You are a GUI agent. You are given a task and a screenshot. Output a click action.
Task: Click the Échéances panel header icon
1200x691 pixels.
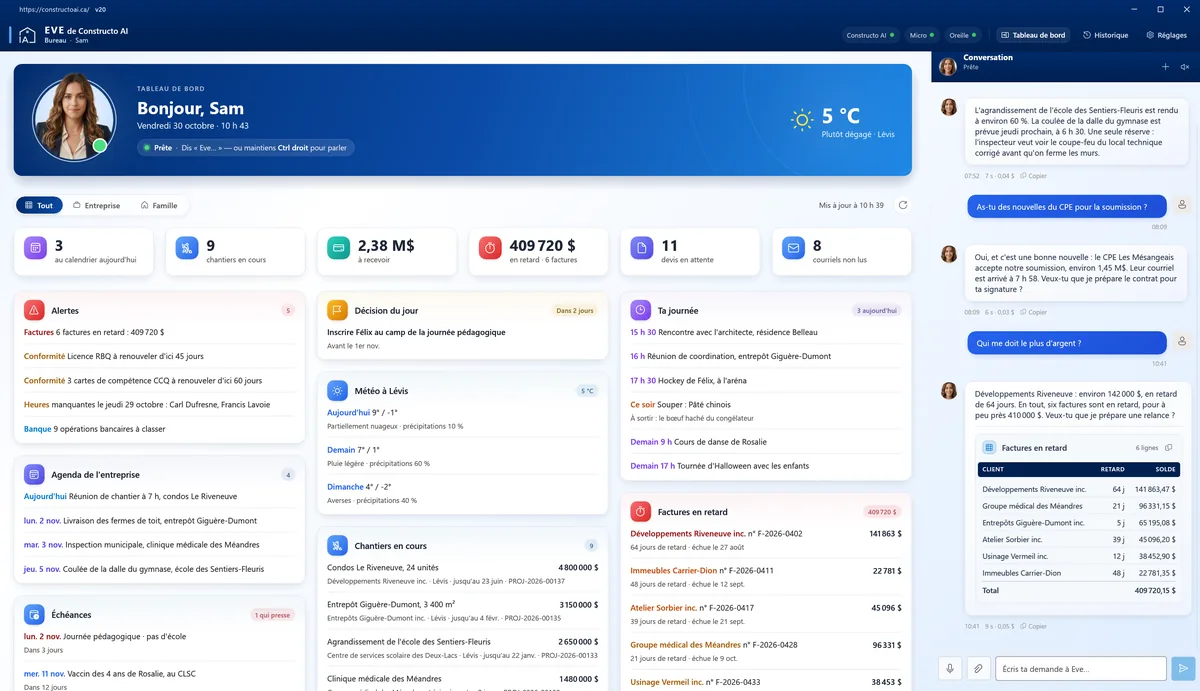[34, 614]
